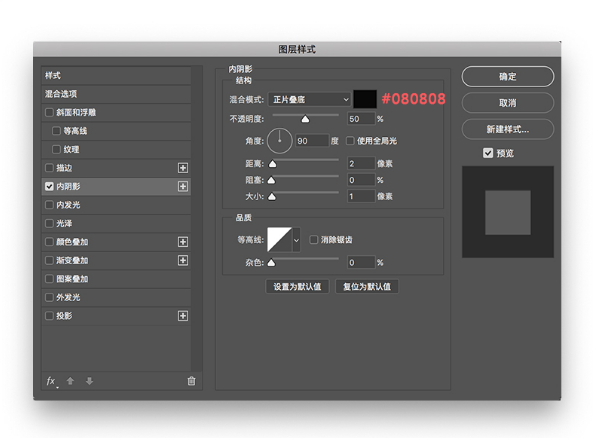Click the angle dial control
593x438 pixels.
pos(279,141)
